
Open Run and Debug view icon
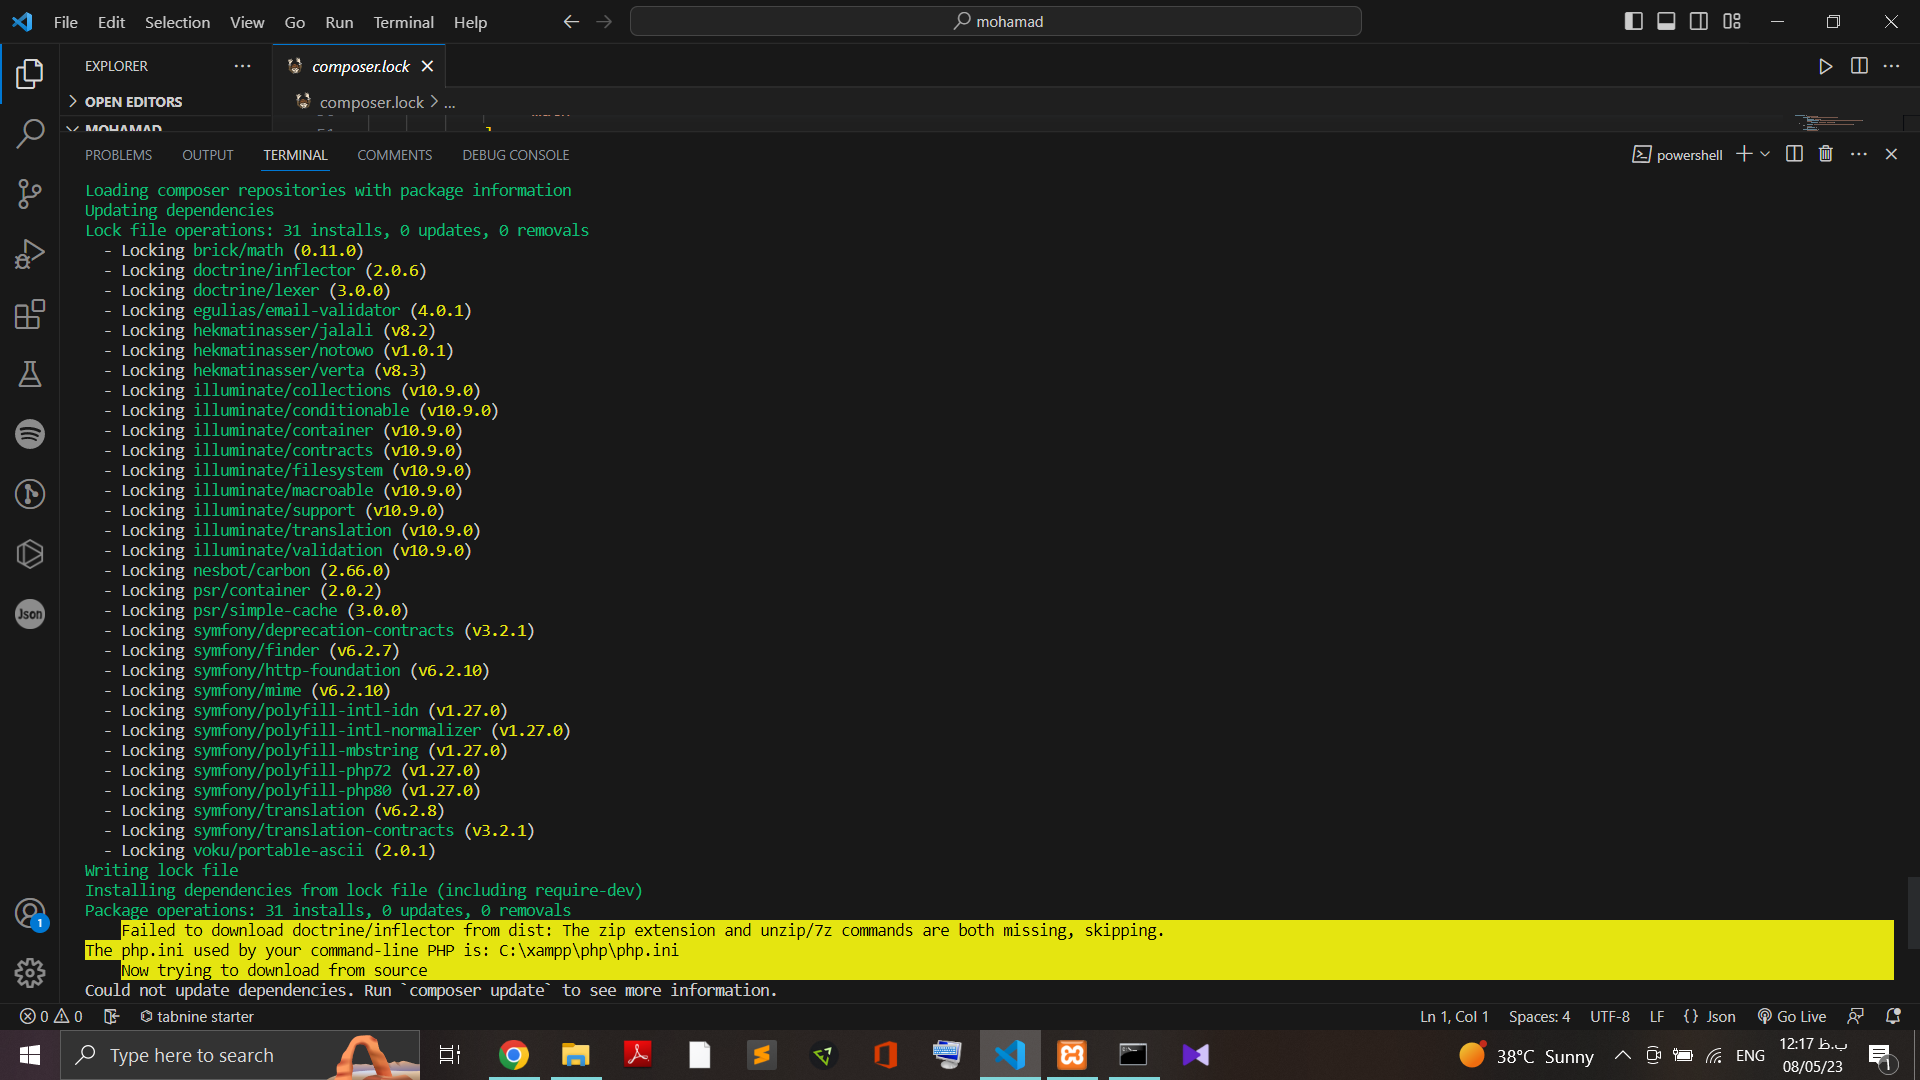[x=30, y=254]
